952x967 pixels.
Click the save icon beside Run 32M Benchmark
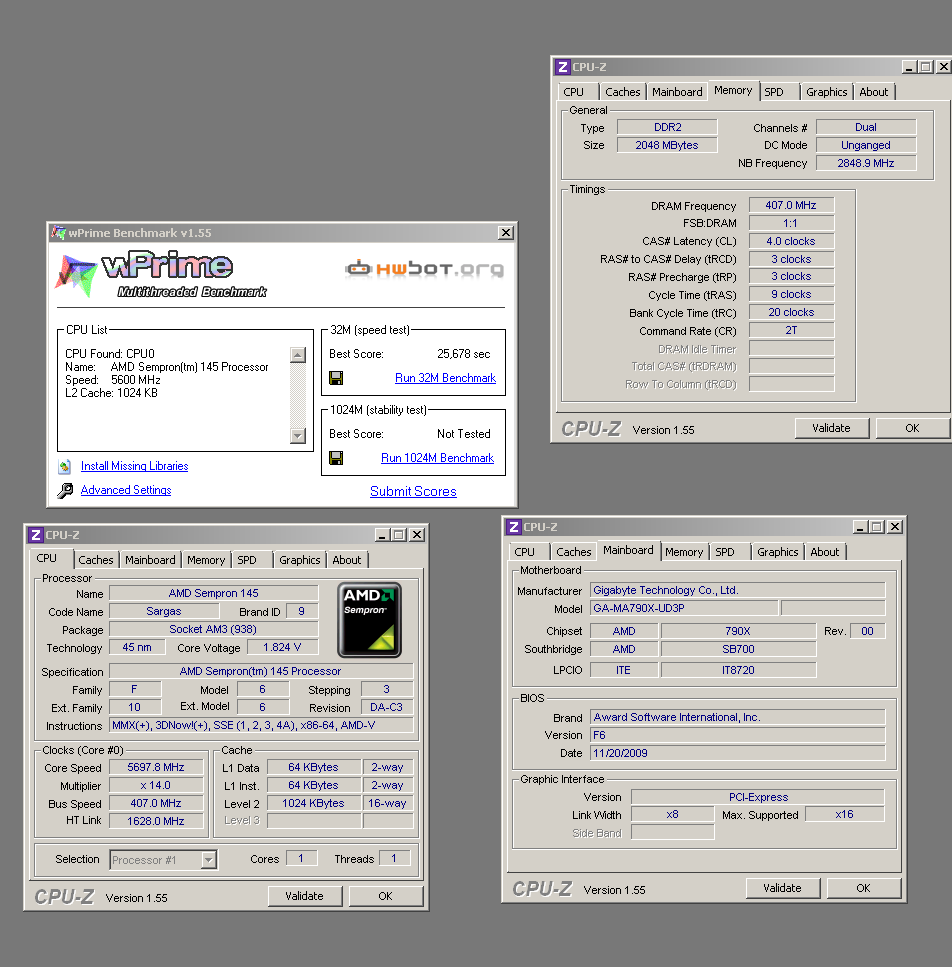(x=336, y=378)
